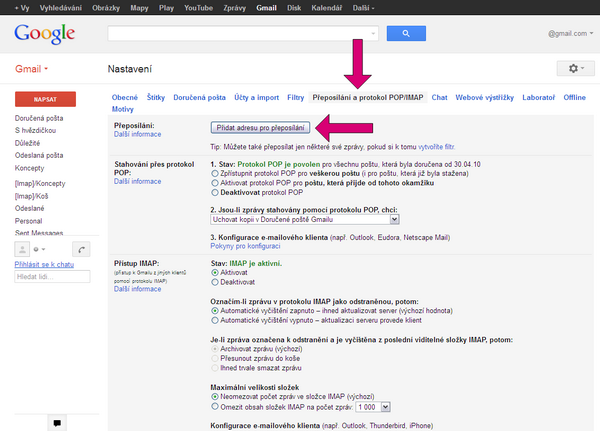Open '[Imap]/Koš' label in sidebar
The width and height of the screenshot is (600, 431).
31,196
